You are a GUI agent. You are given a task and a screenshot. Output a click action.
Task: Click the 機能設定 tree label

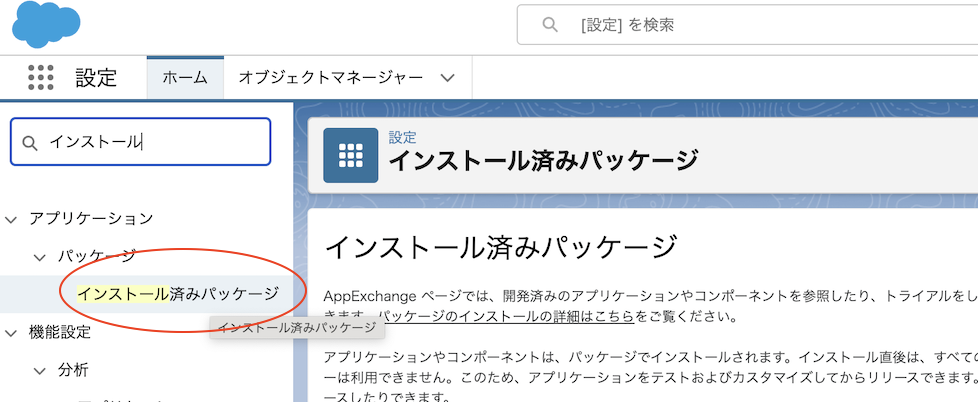pyautogui.click(x=60, y=332)
